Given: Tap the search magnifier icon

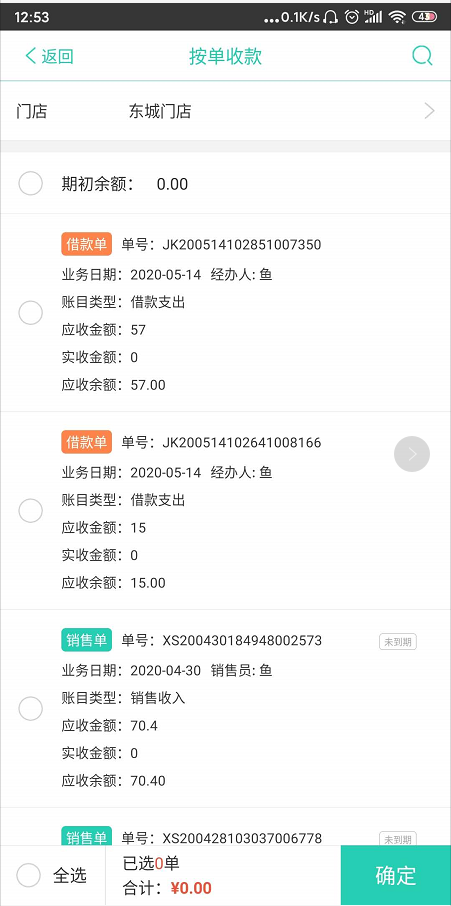Looking at the screenshot, I should click(x=422, y=56).
